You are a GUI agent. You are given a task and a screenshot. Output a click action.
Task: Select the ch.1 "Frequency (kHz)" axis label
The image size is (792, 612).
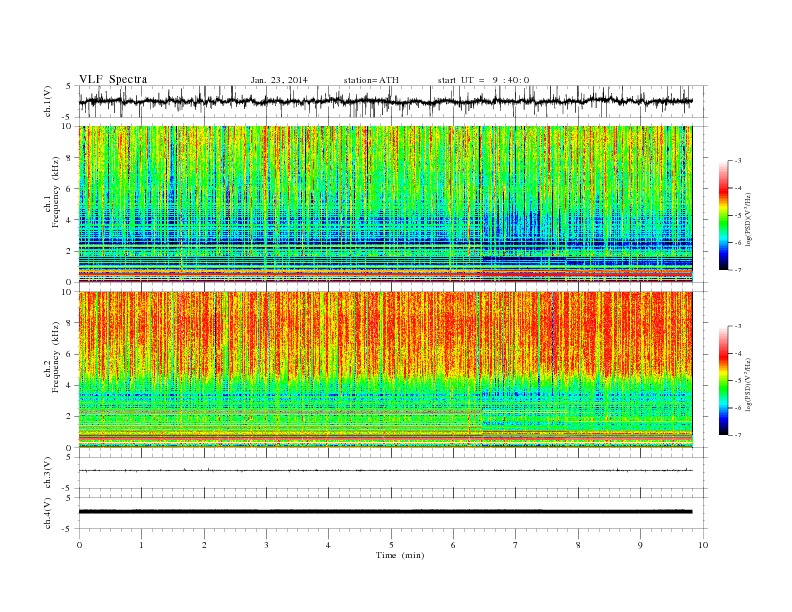pos(56,192)
